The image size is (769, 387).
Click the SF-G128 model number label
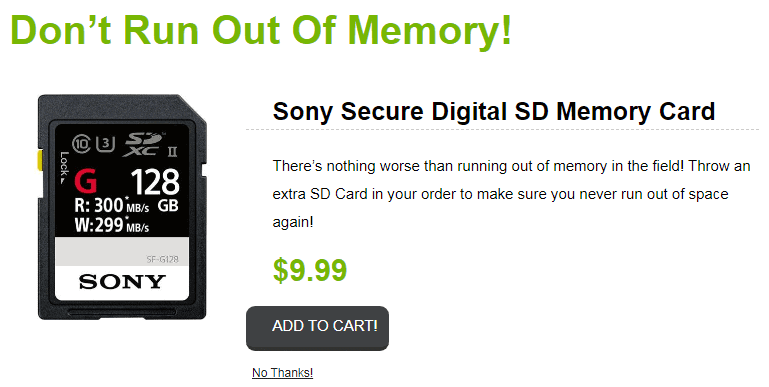tap(162, 258)
